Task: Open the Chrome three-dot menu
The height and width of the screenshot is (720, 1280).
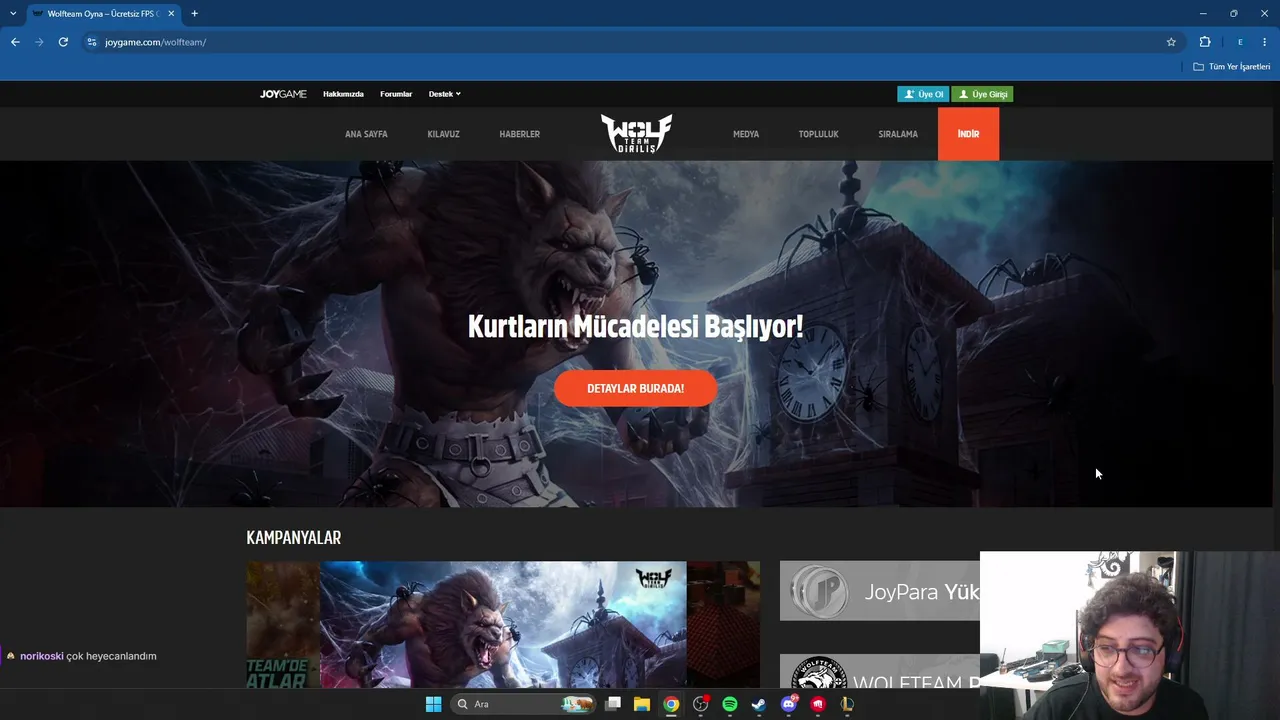Action: 1265,42
